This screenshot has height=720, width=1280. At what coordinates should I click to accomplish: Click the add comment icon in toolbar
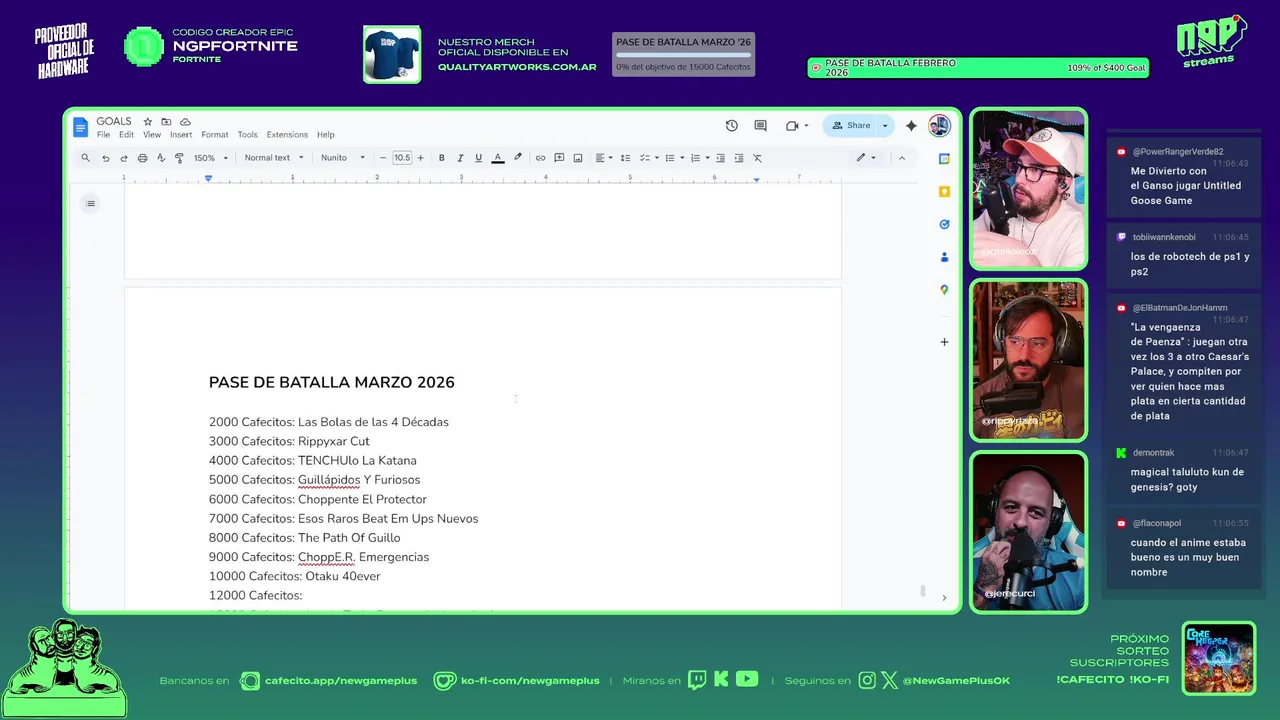[559, 158]
